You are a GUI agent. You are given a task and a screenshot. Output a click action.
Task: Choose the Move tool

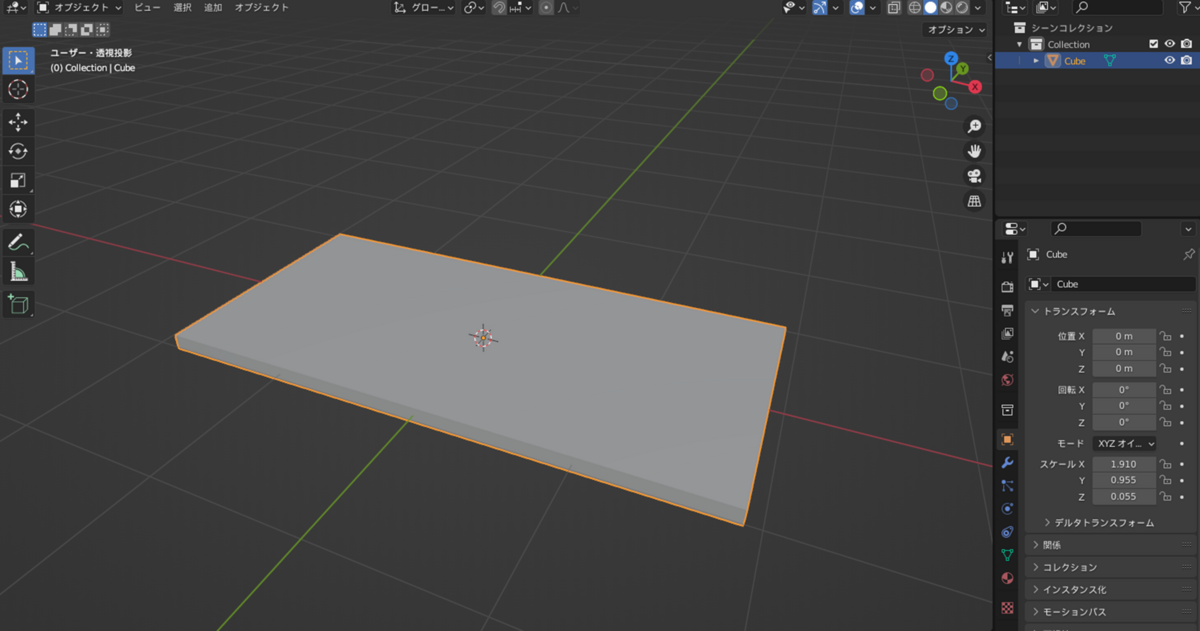point(18,122)
